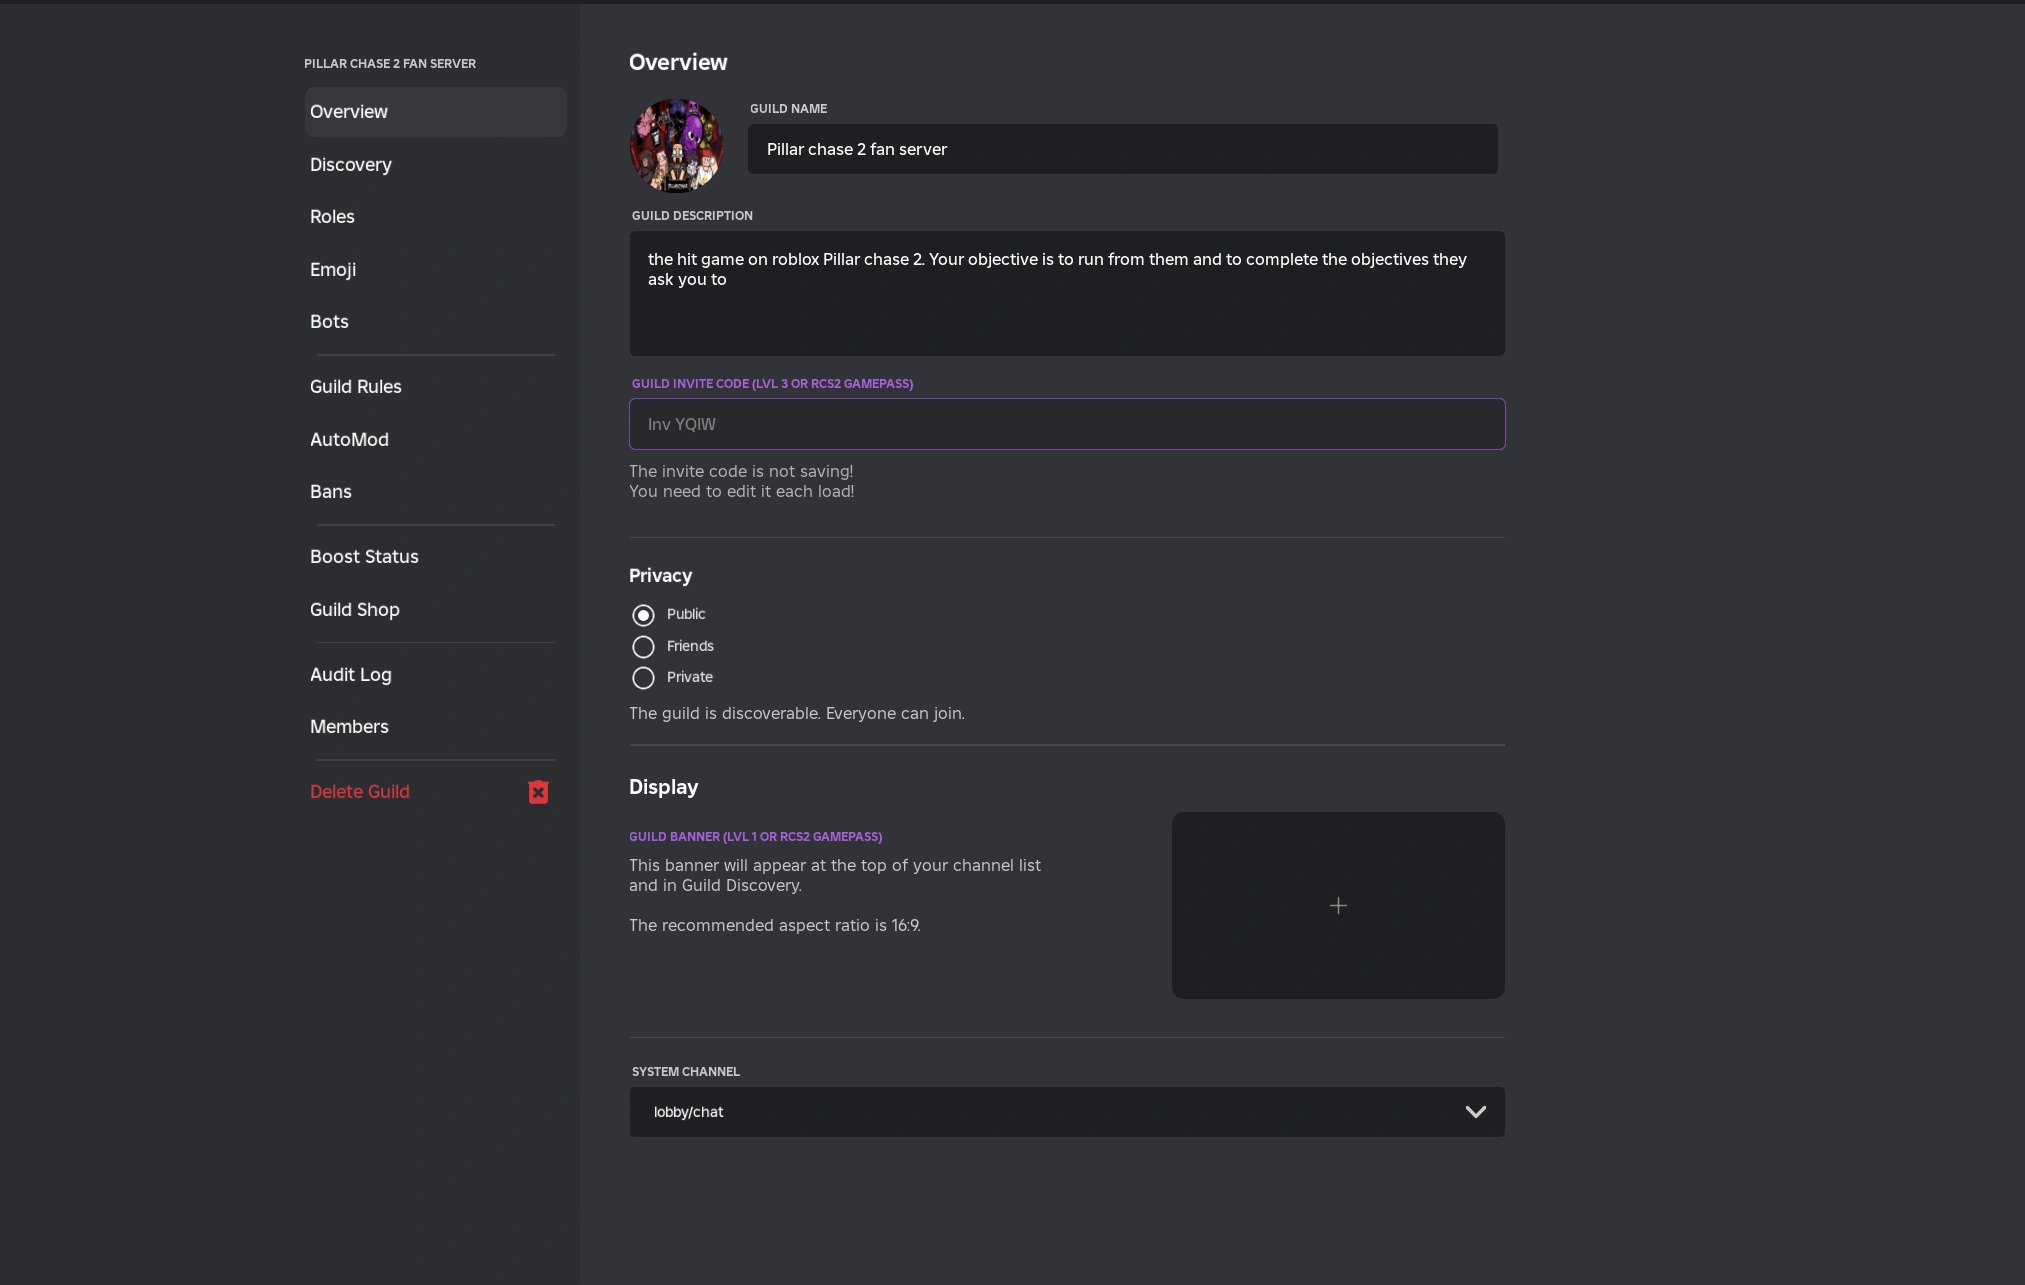Image resolution: width=2025 pixels, height=1285 pixels.
Task: Set guild privacy to Private
Action: 643,677
